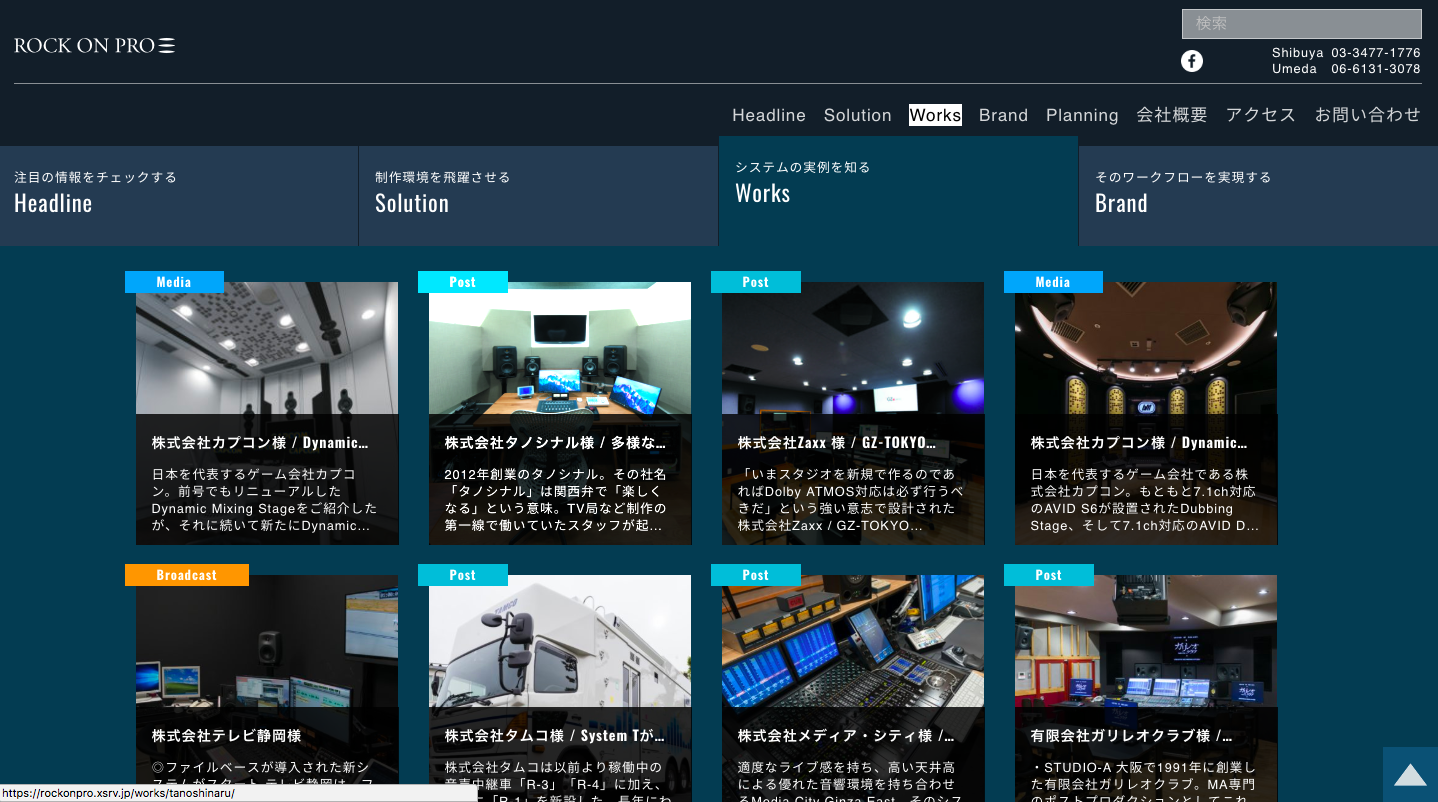Open Solution in the top navigation

pyautogui.click(x=857, y=115)
